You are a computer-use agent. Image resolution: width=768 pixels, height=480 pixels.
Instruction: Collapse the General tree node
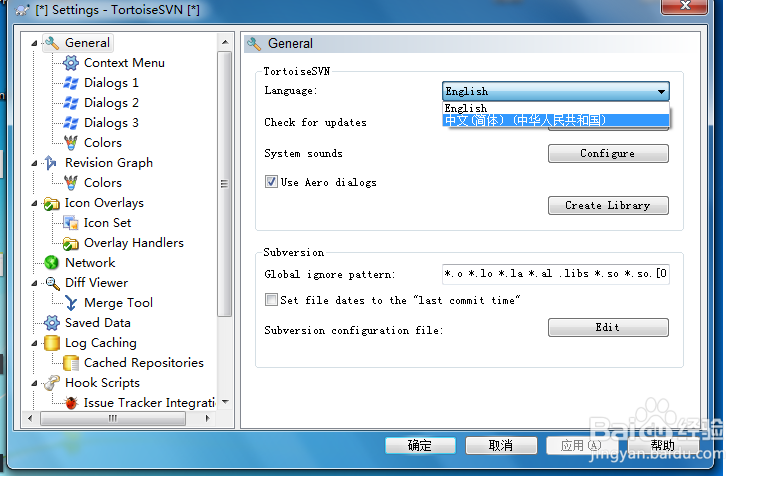[x=34, y=44]
